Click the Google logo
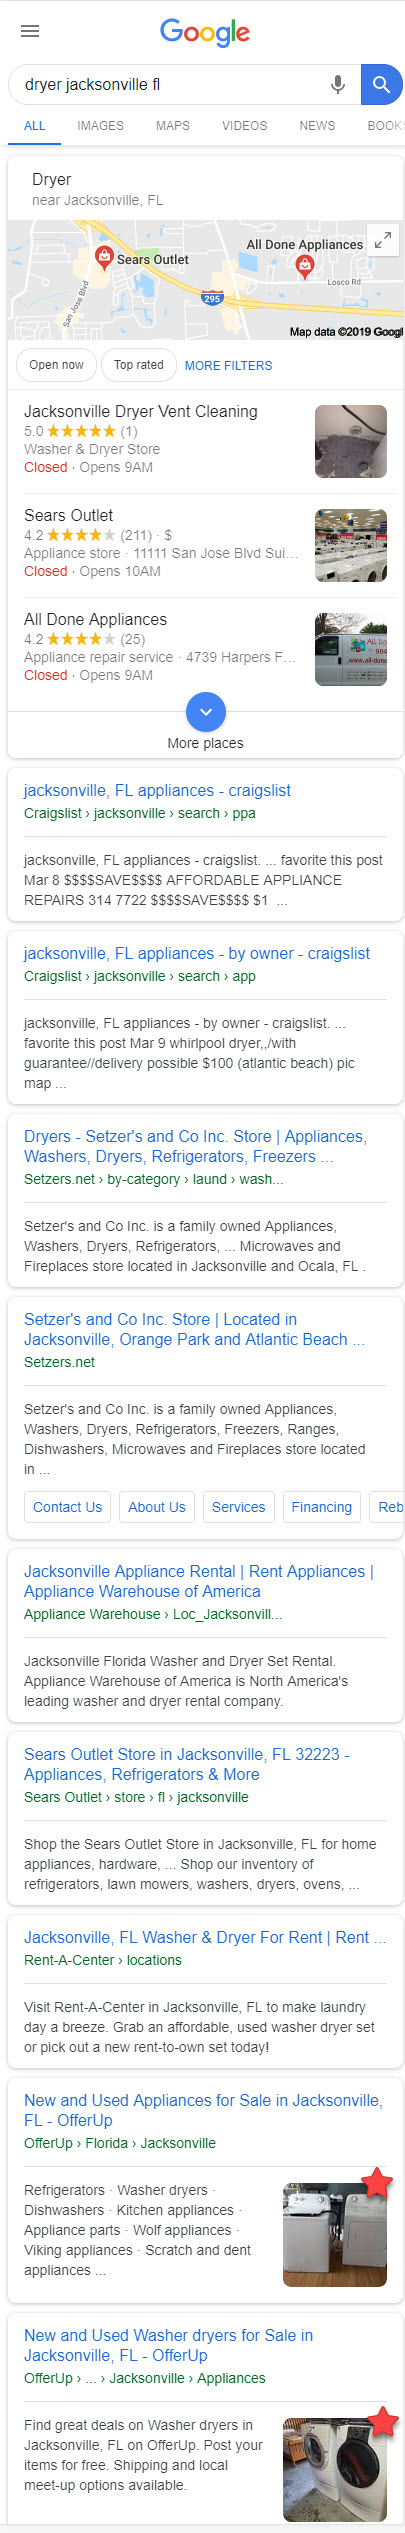The width and height of the screenshot is (405, 2533). pyautogui.click(x=205, y=32)
